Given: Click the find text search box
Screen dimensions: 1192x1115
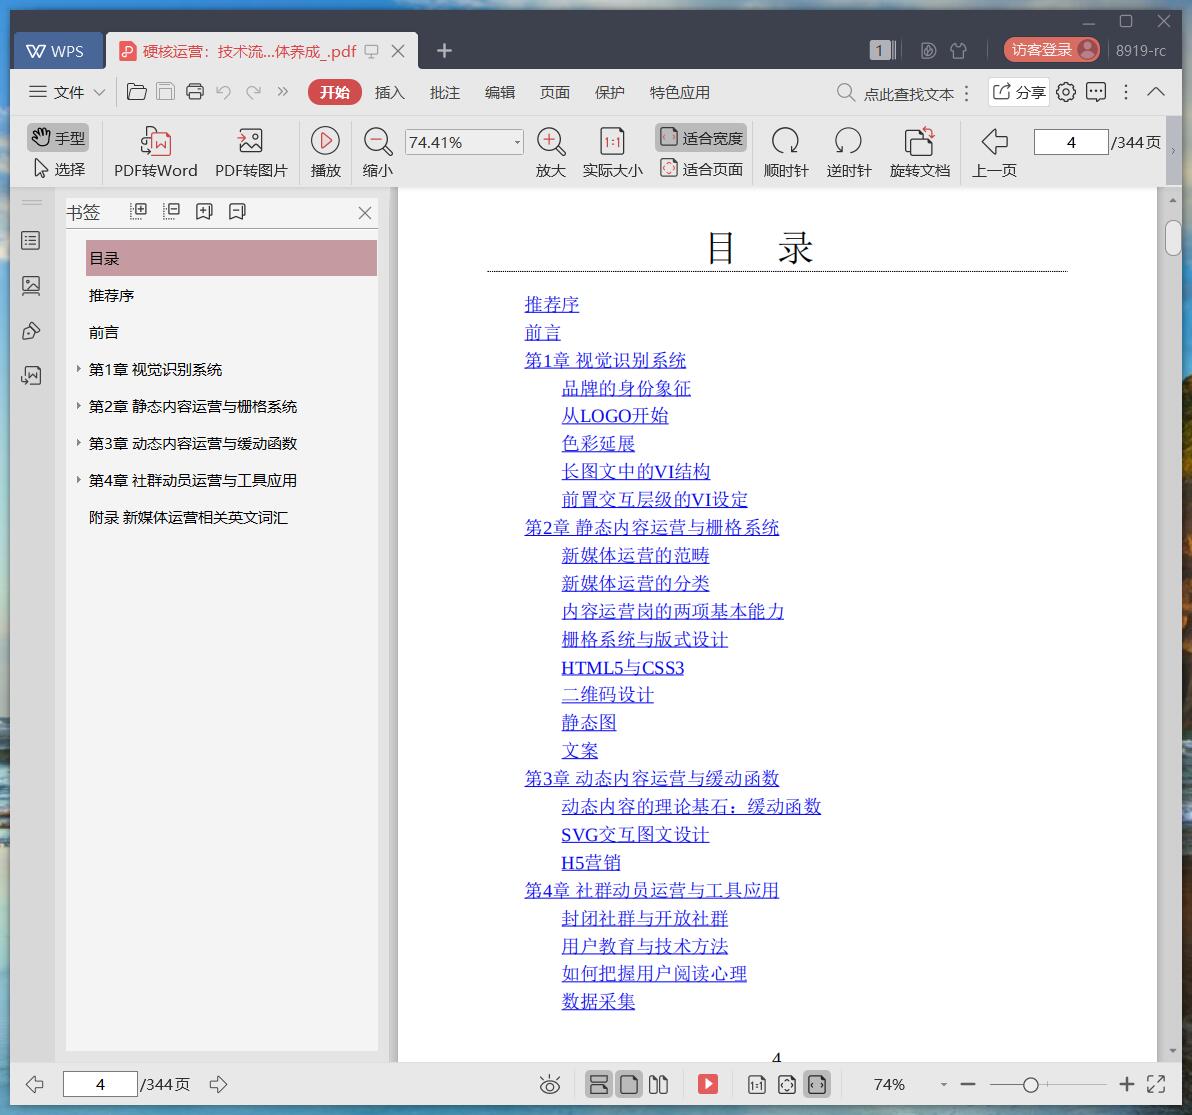Looking at the screenshot, I should tap(896, 93).
